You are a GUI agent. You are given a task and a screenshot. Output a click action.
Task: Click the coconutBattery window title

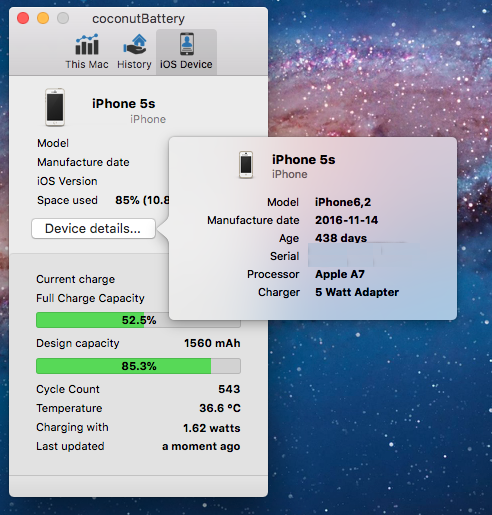[x=138, y=19]
